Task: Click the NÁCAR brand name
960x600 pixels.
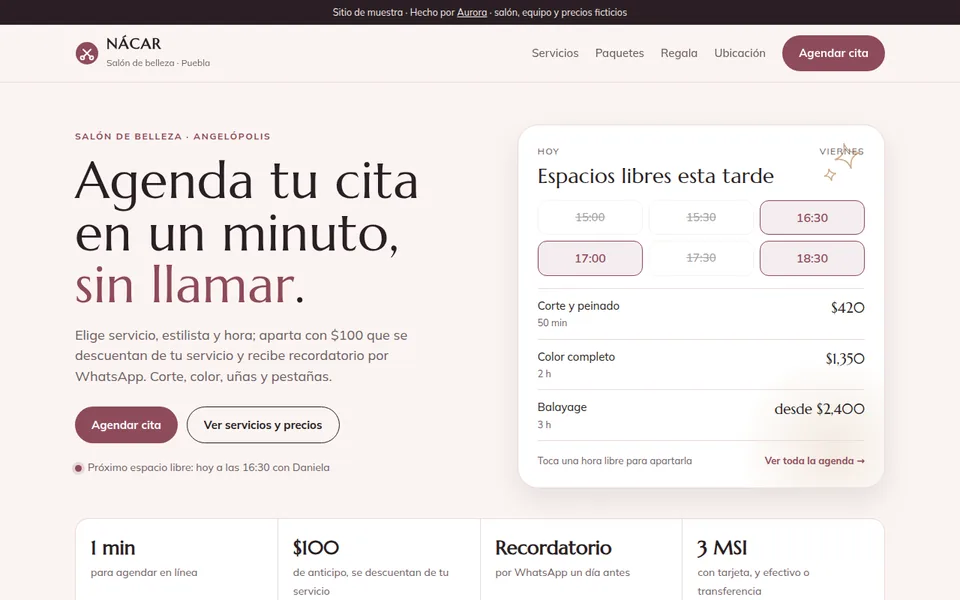Action: tap(133, 43)
